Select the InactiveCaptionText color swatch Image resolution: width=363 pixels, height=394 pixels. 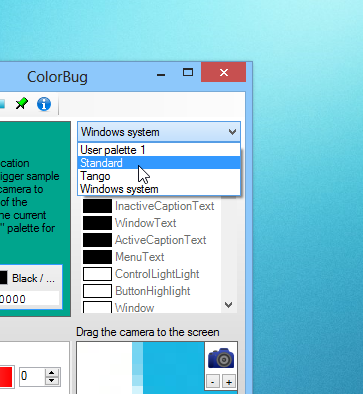97,206
